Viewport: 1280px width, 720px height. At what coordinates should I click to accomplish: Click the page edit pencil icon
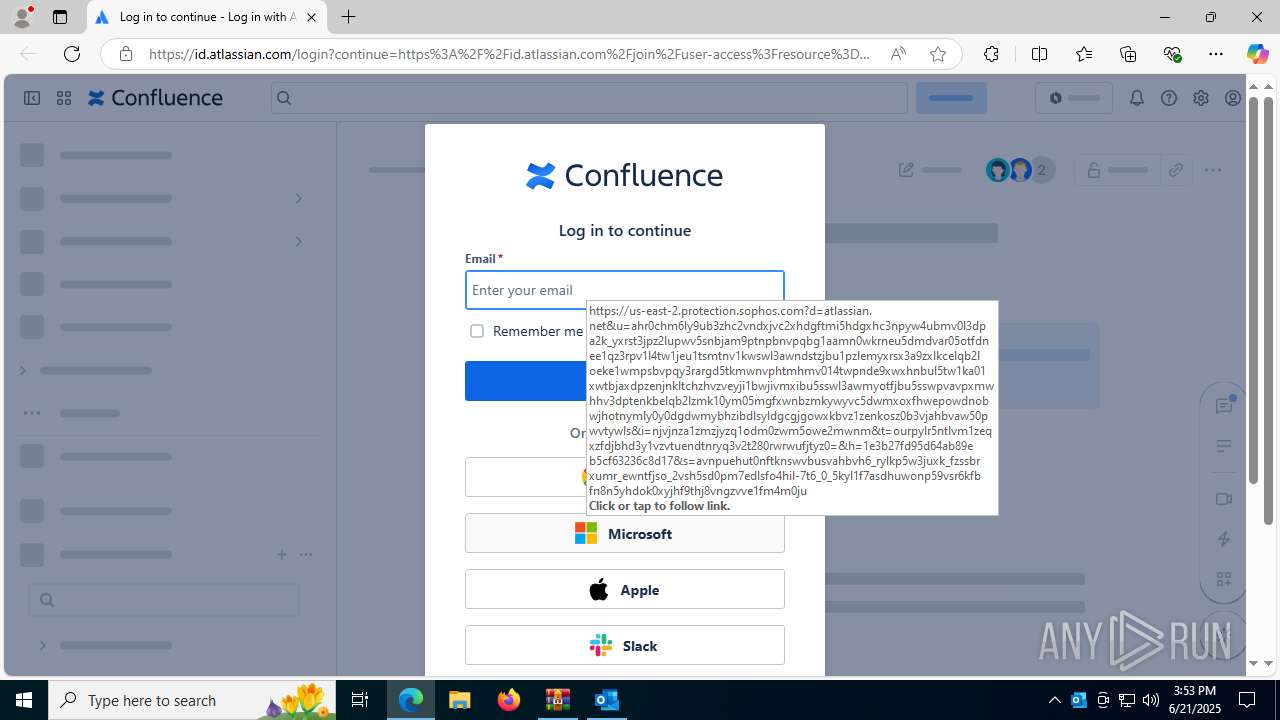906,170
